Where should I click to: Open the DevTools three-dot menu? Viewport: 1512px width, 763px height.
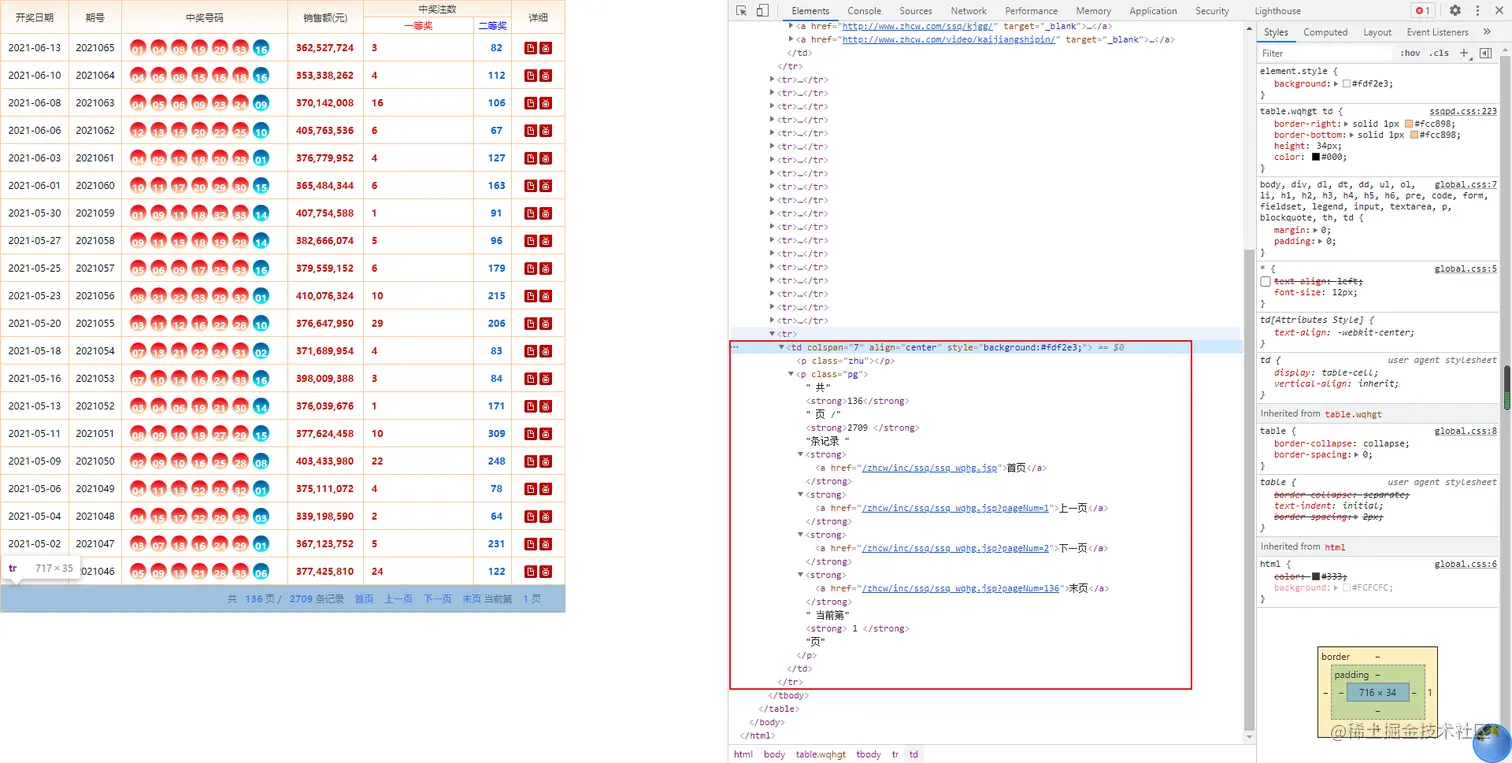coord(1477,10)
